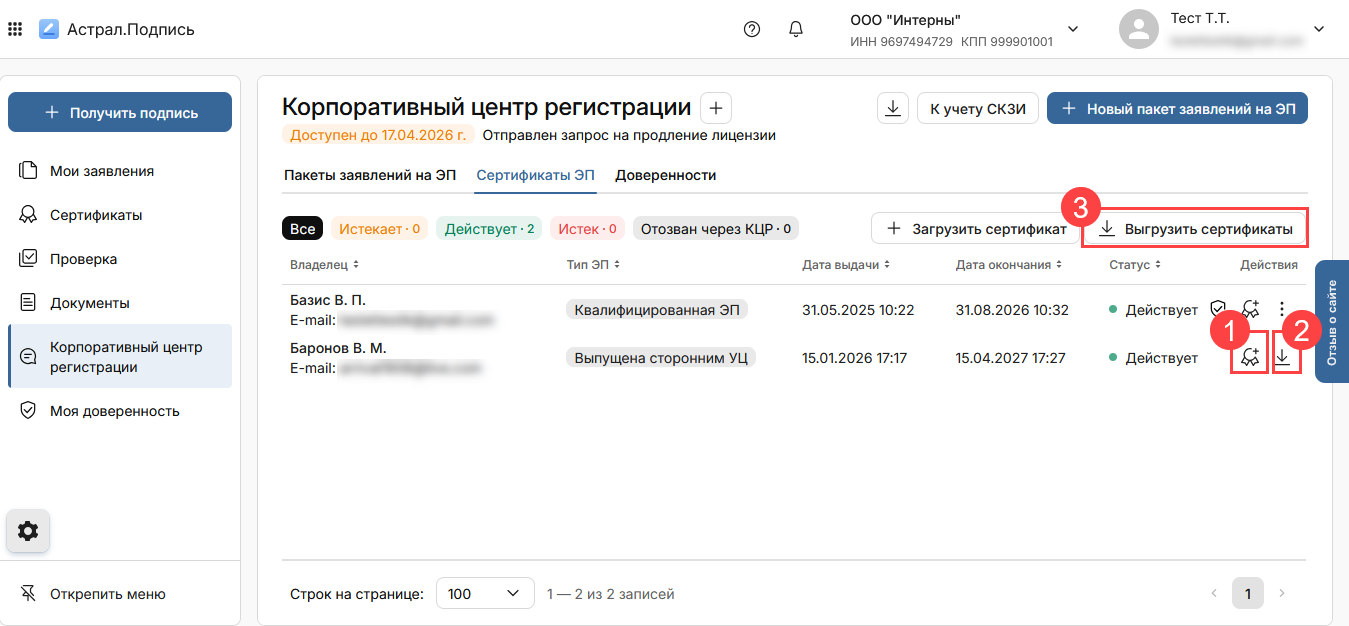
Task: Click the help question mark icon
Action: tap(752, 29)
